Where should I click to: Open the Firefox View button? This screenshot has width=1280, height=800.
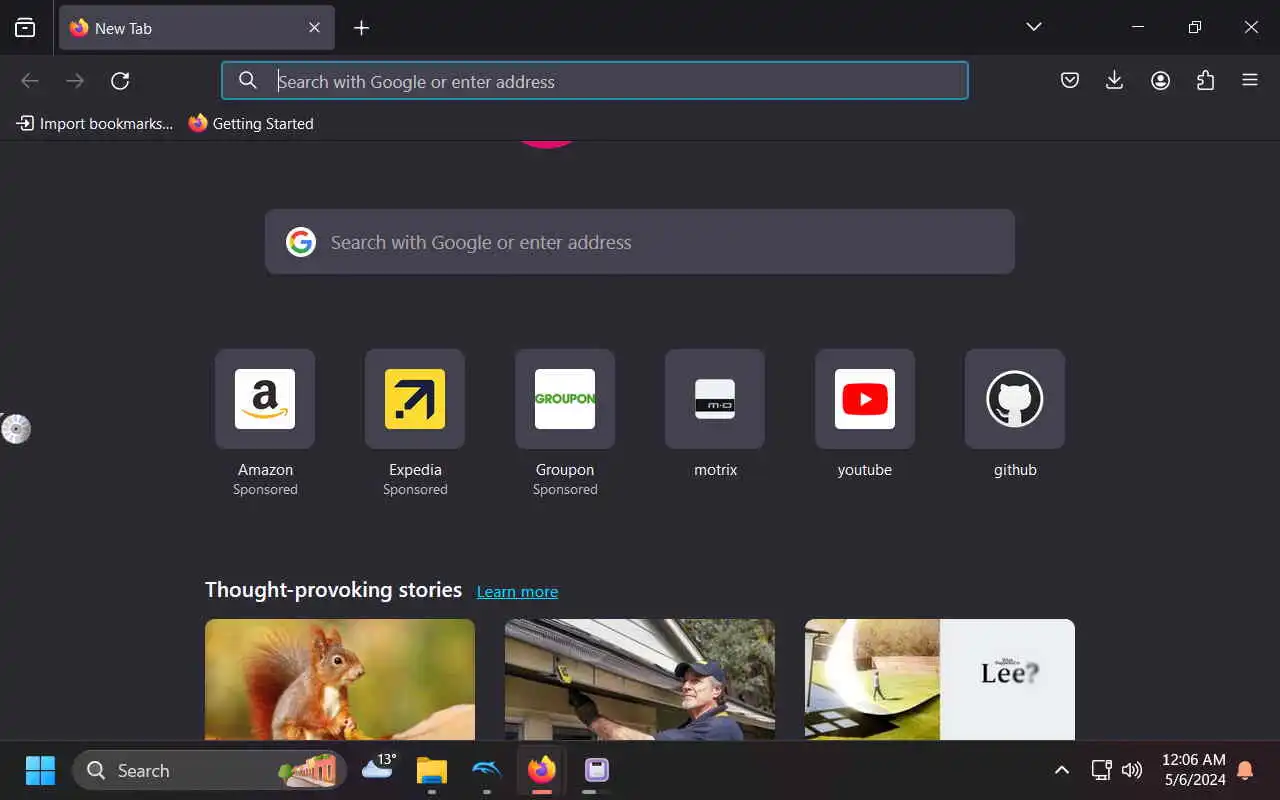coord(25,28)
